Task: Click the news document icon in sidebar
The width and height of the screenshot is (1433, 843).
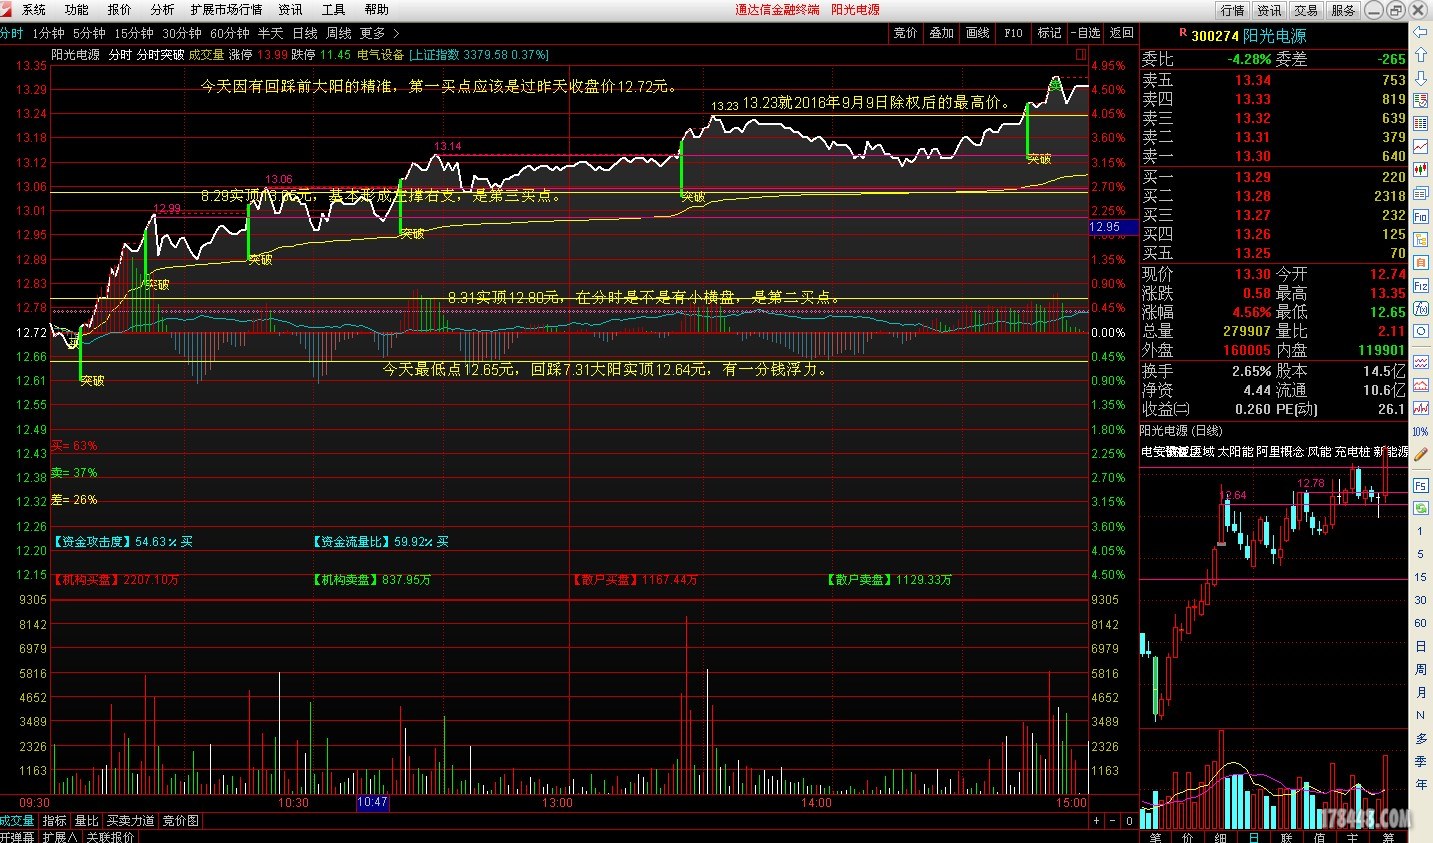Action: click(x=1420, y=193)
